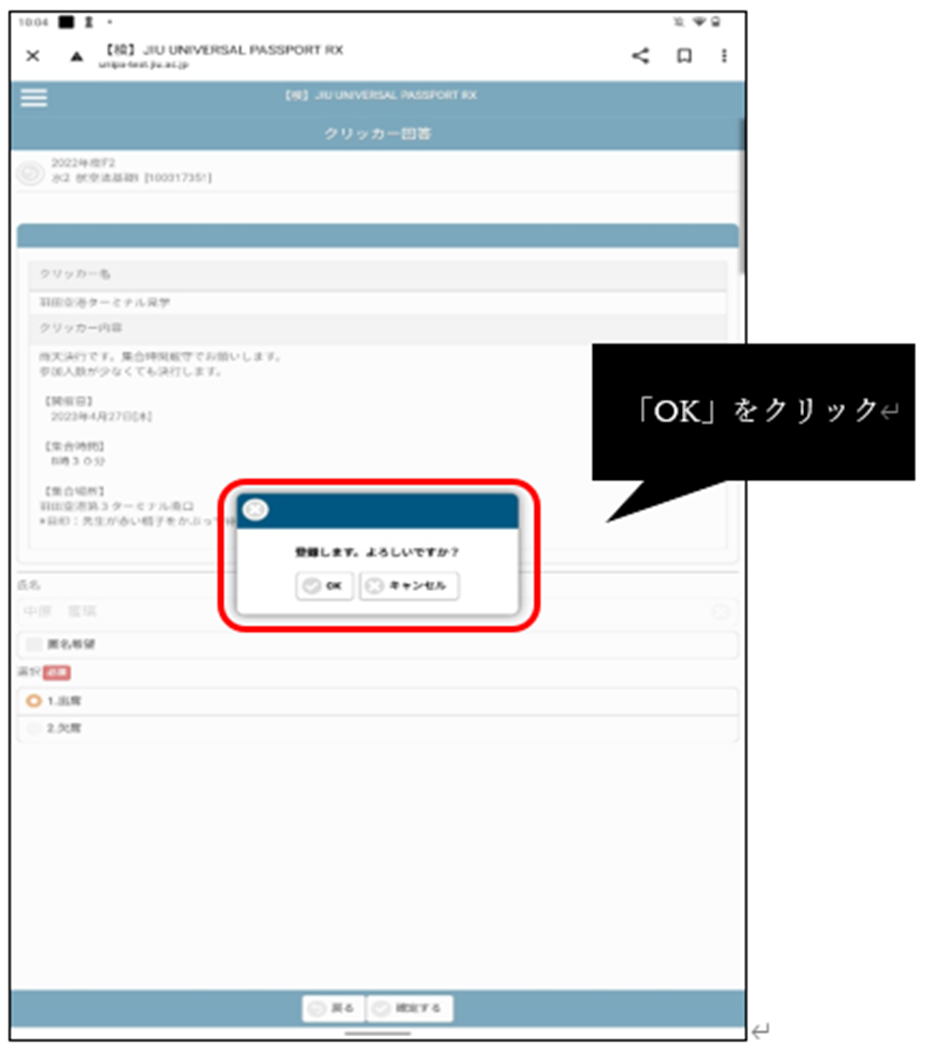This screenshot has width=926, height=1052.
Task: Close the dialog with its header X icon
Action: [255, 510]
